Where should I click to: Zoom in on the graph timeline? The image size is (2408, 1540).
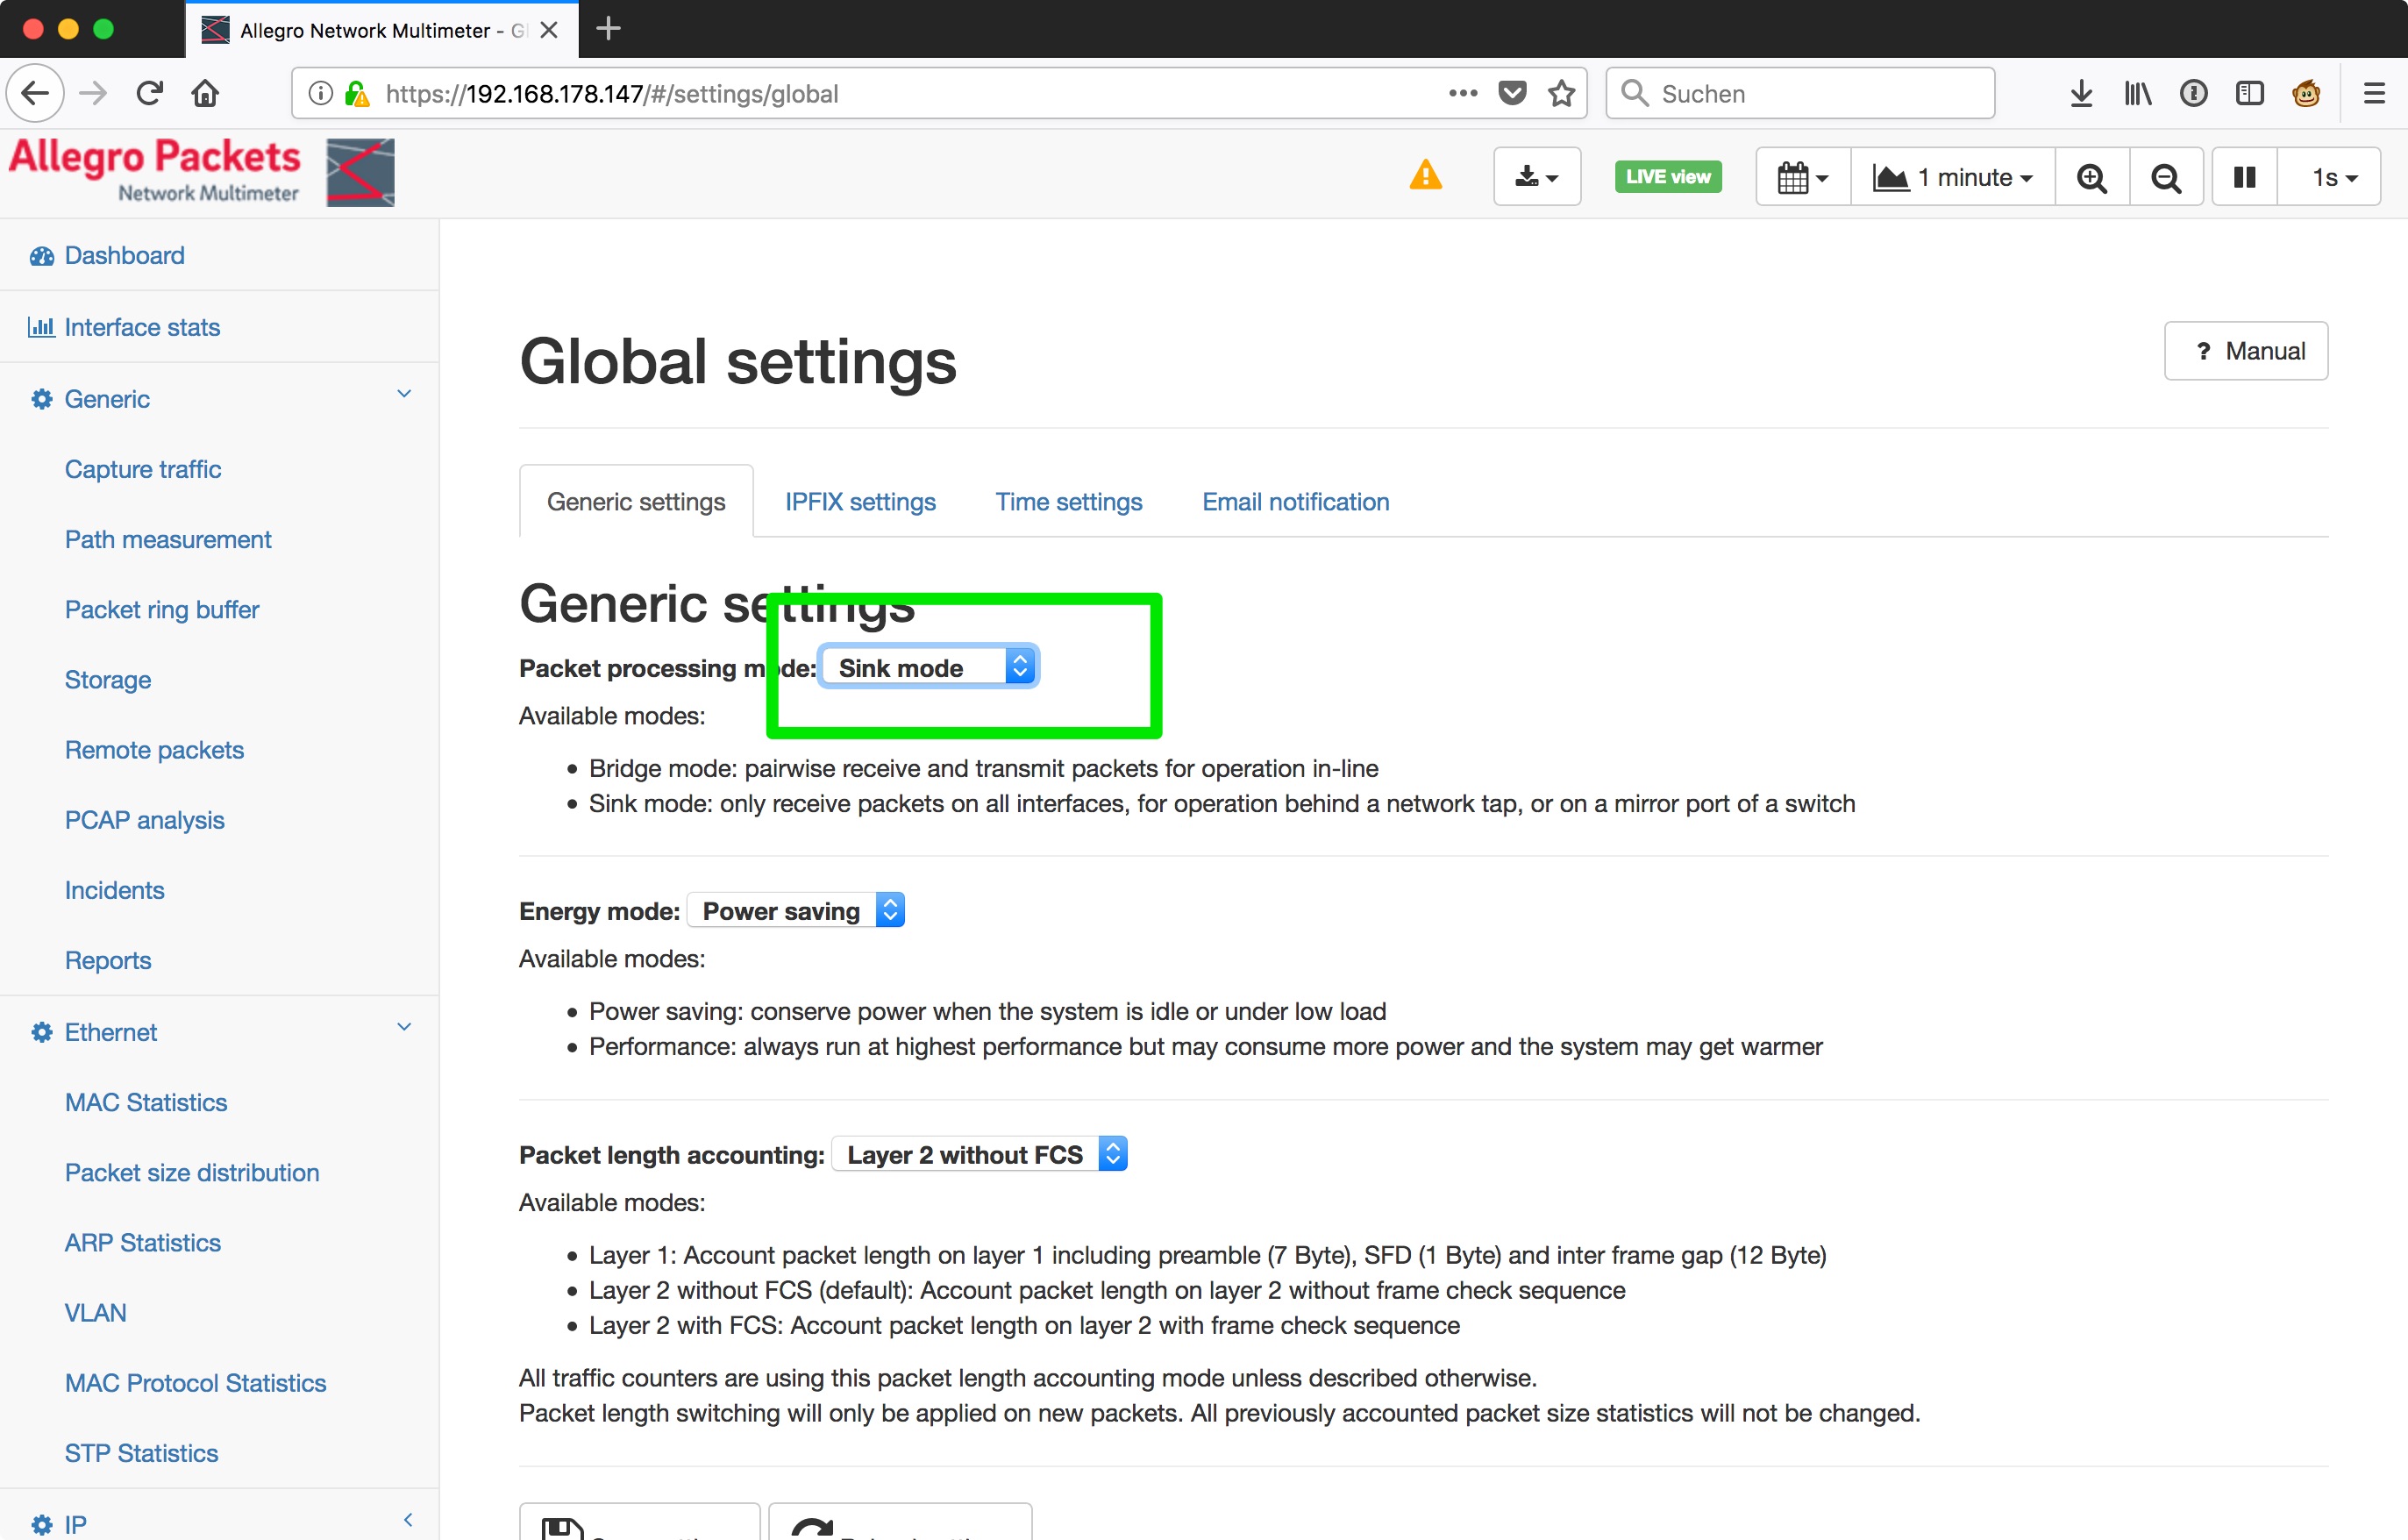pyautogui.click(x=2092, y=176)
